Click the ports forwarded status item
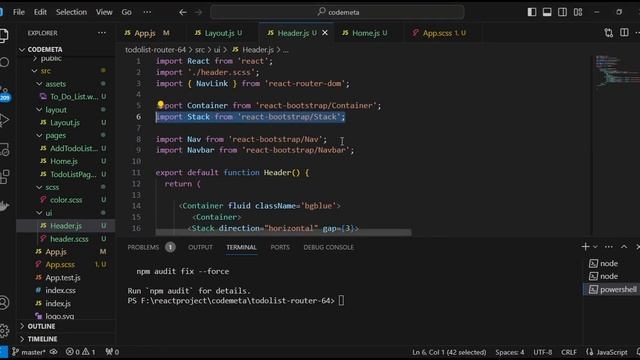 coord(112,352)
